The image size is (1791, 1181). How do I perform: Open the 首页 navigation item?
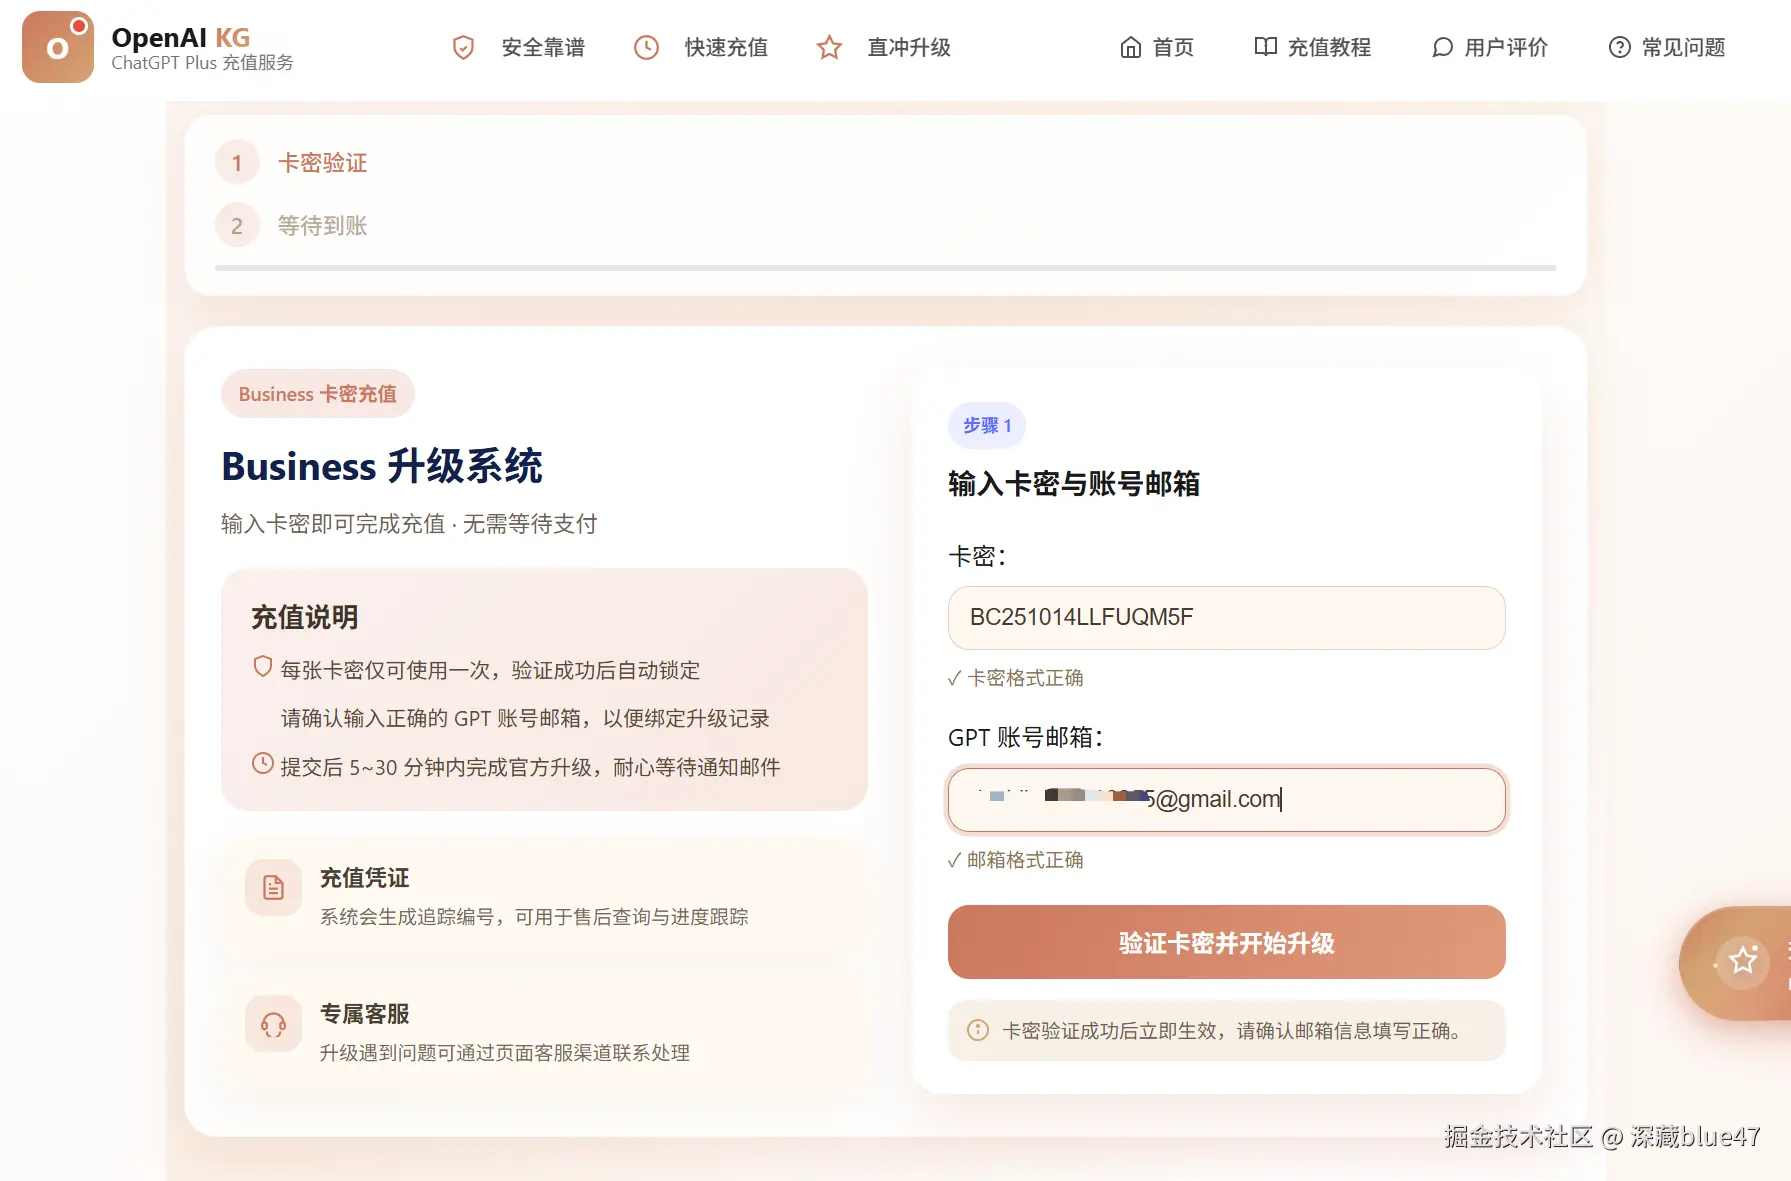tap(1157, 47)
